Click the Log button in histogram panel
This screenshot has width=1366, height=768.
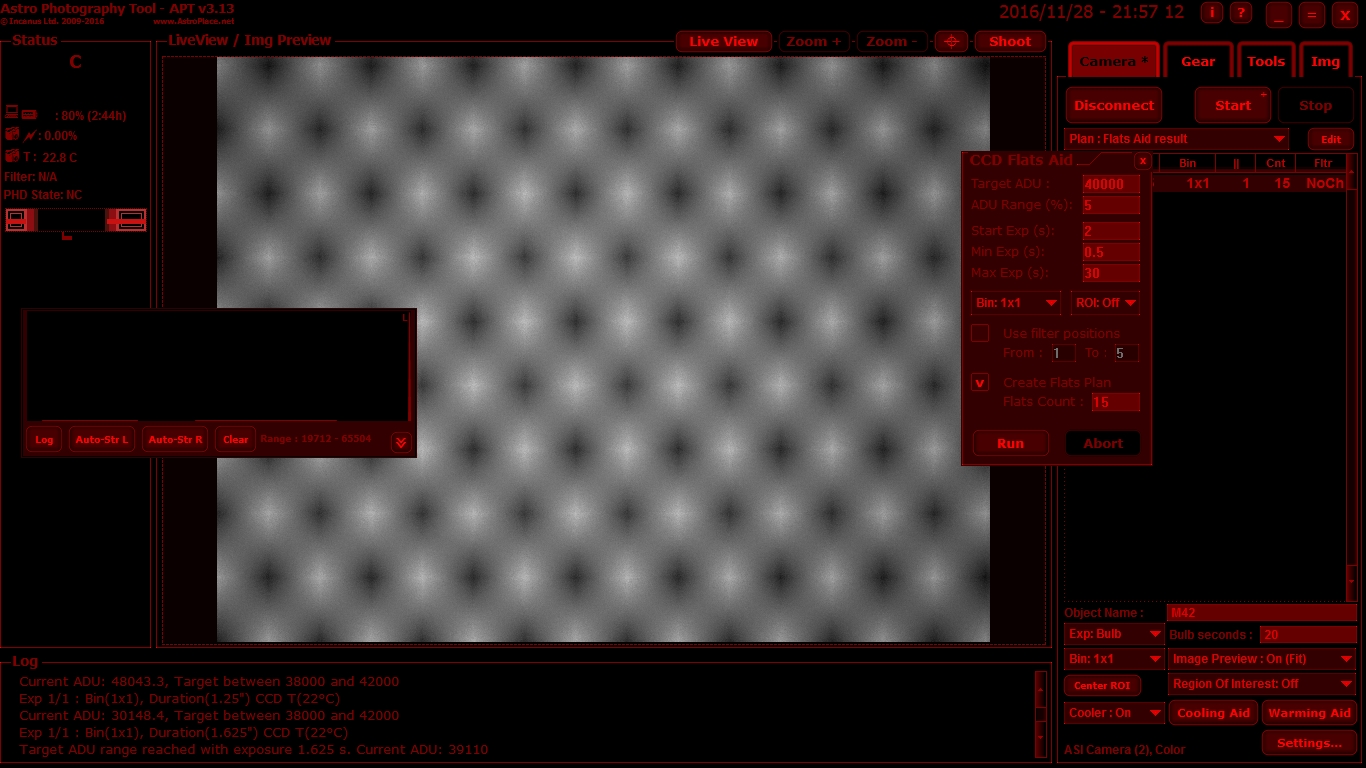coord(44,439)
